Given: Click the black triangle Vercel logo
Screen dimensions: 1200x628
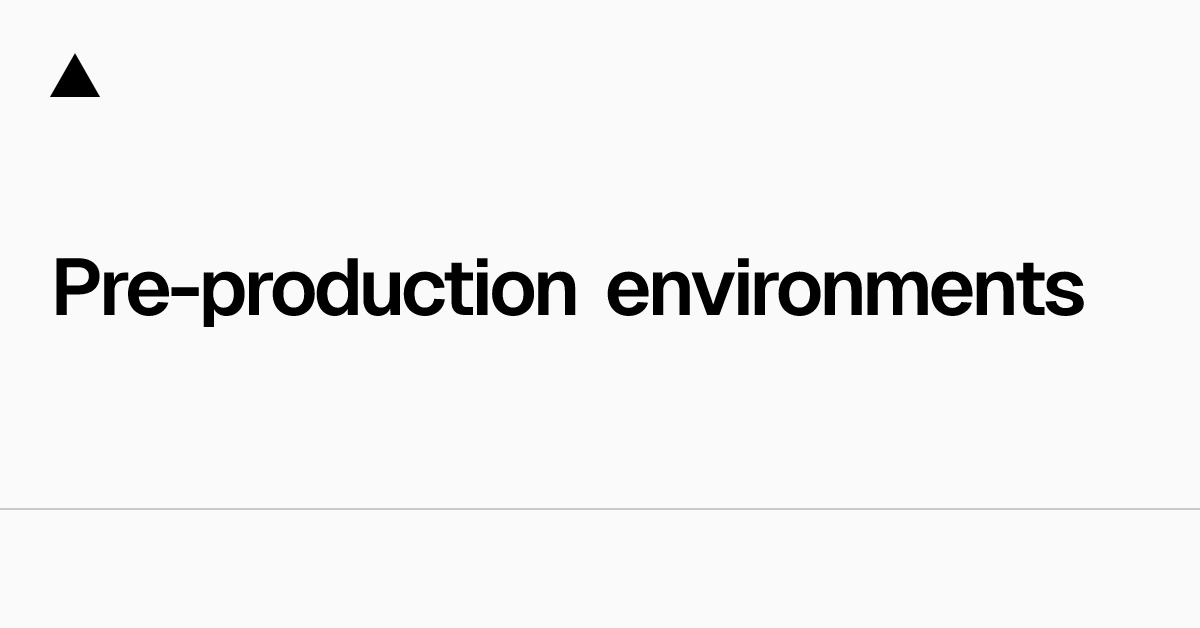Looking at the screenshot, I should [x=75, y=79].
